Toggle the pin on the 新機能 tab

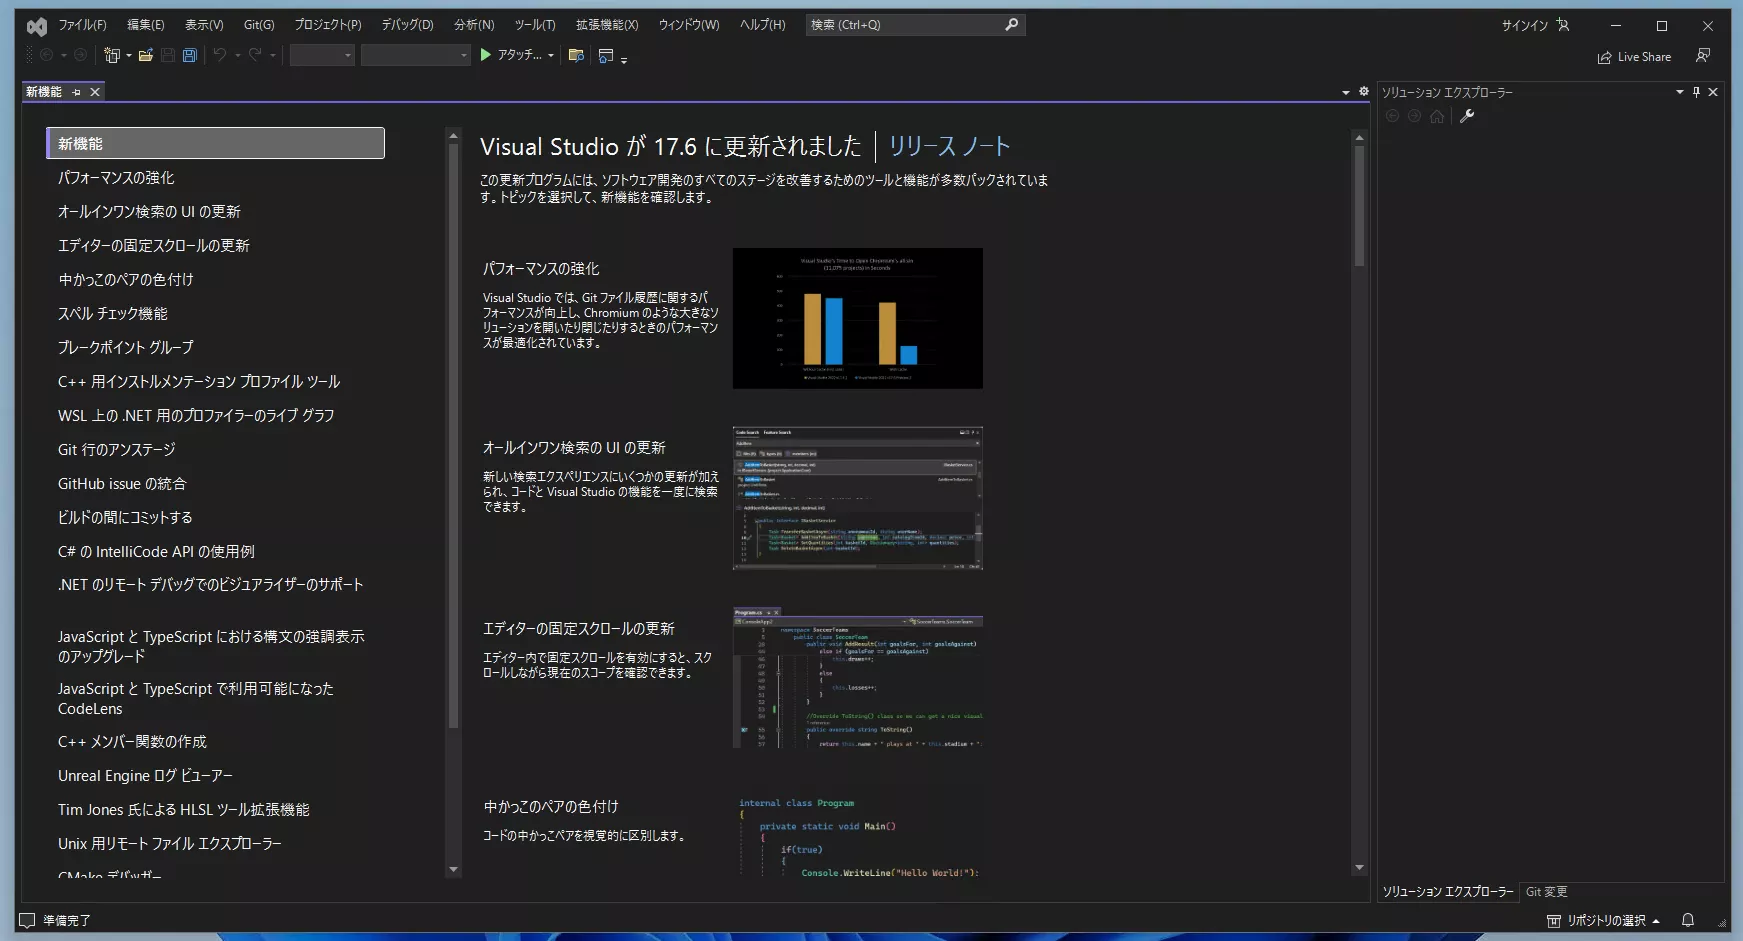tap(76, 92)
